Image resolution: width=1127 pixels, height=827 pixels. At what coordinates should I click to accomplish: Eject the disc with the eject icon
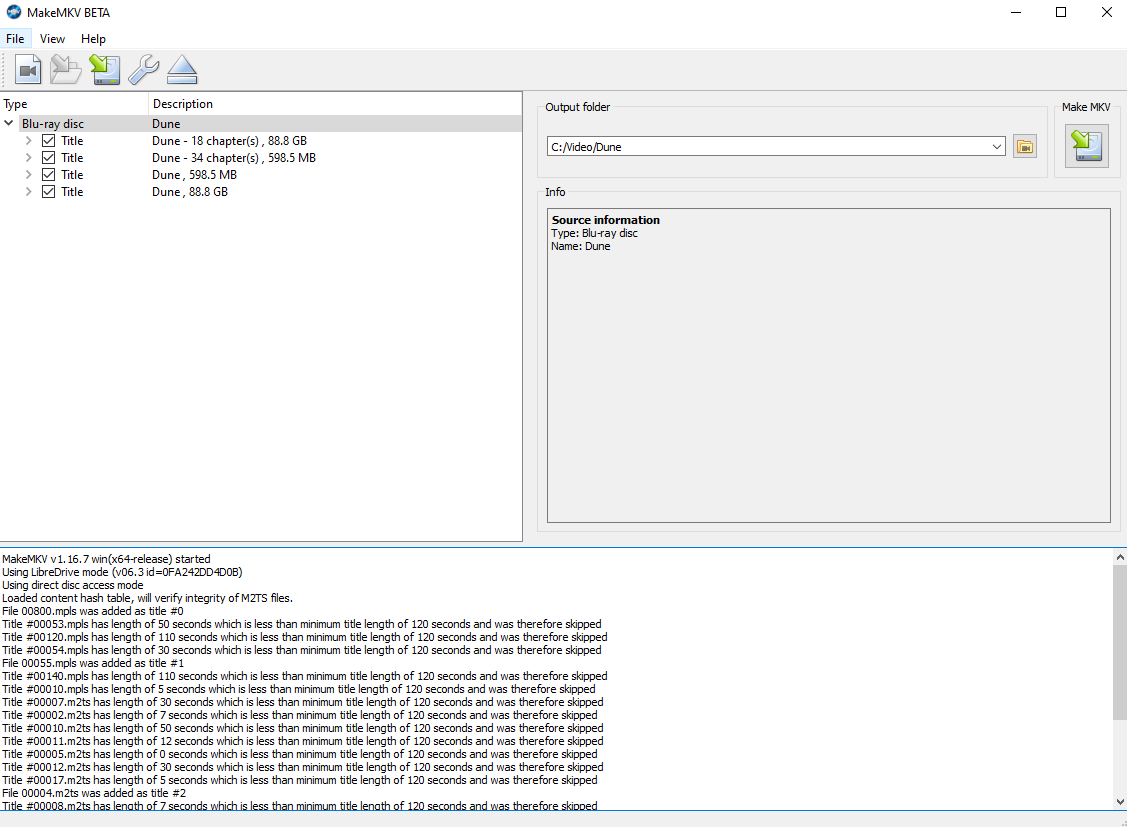tap(182, 70)
